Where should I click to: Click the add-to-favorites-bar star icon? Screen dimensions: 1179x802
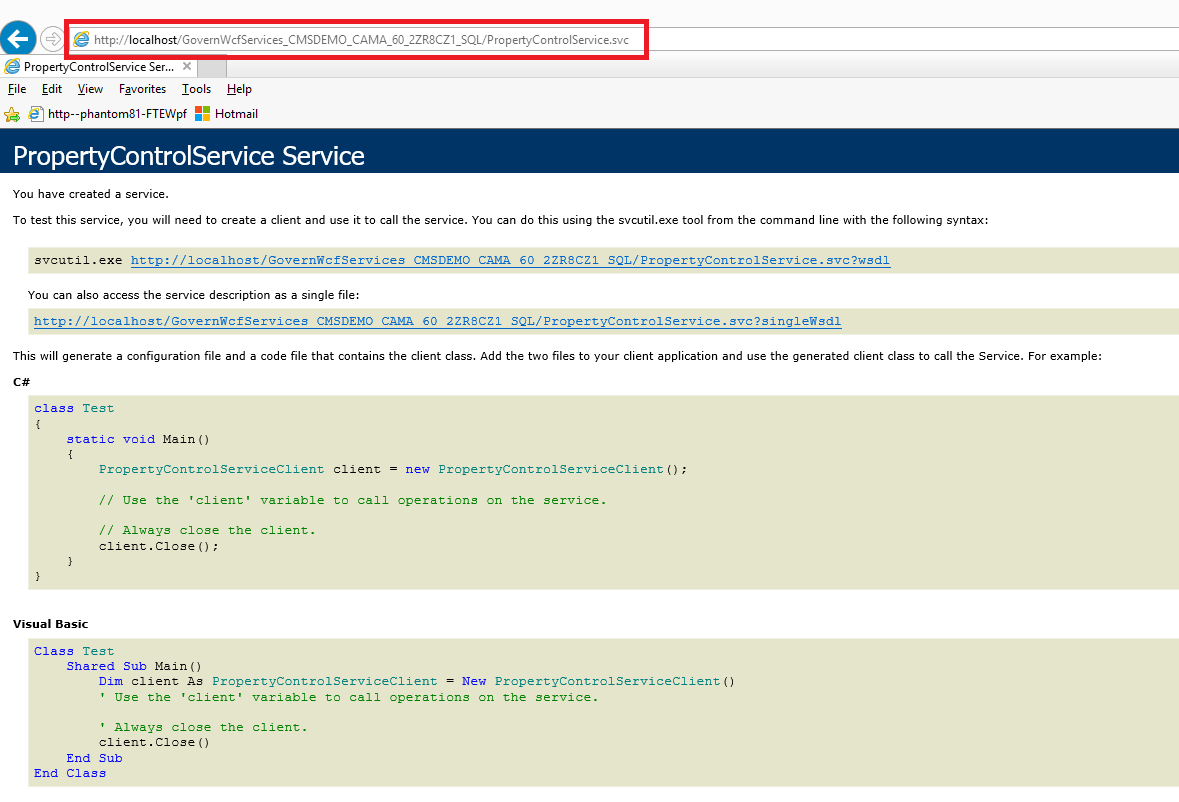pos(12,114)
